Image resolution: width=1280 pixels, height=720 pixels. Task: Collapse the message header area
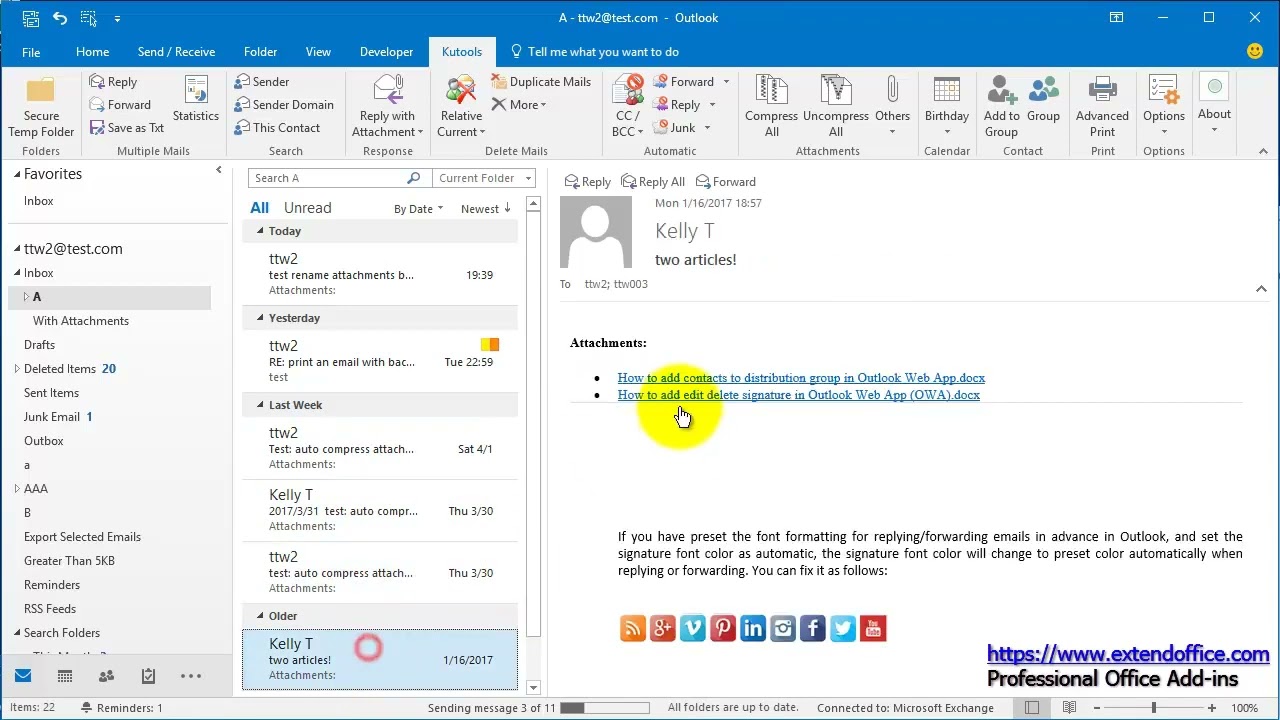(x=1261, y=288)
